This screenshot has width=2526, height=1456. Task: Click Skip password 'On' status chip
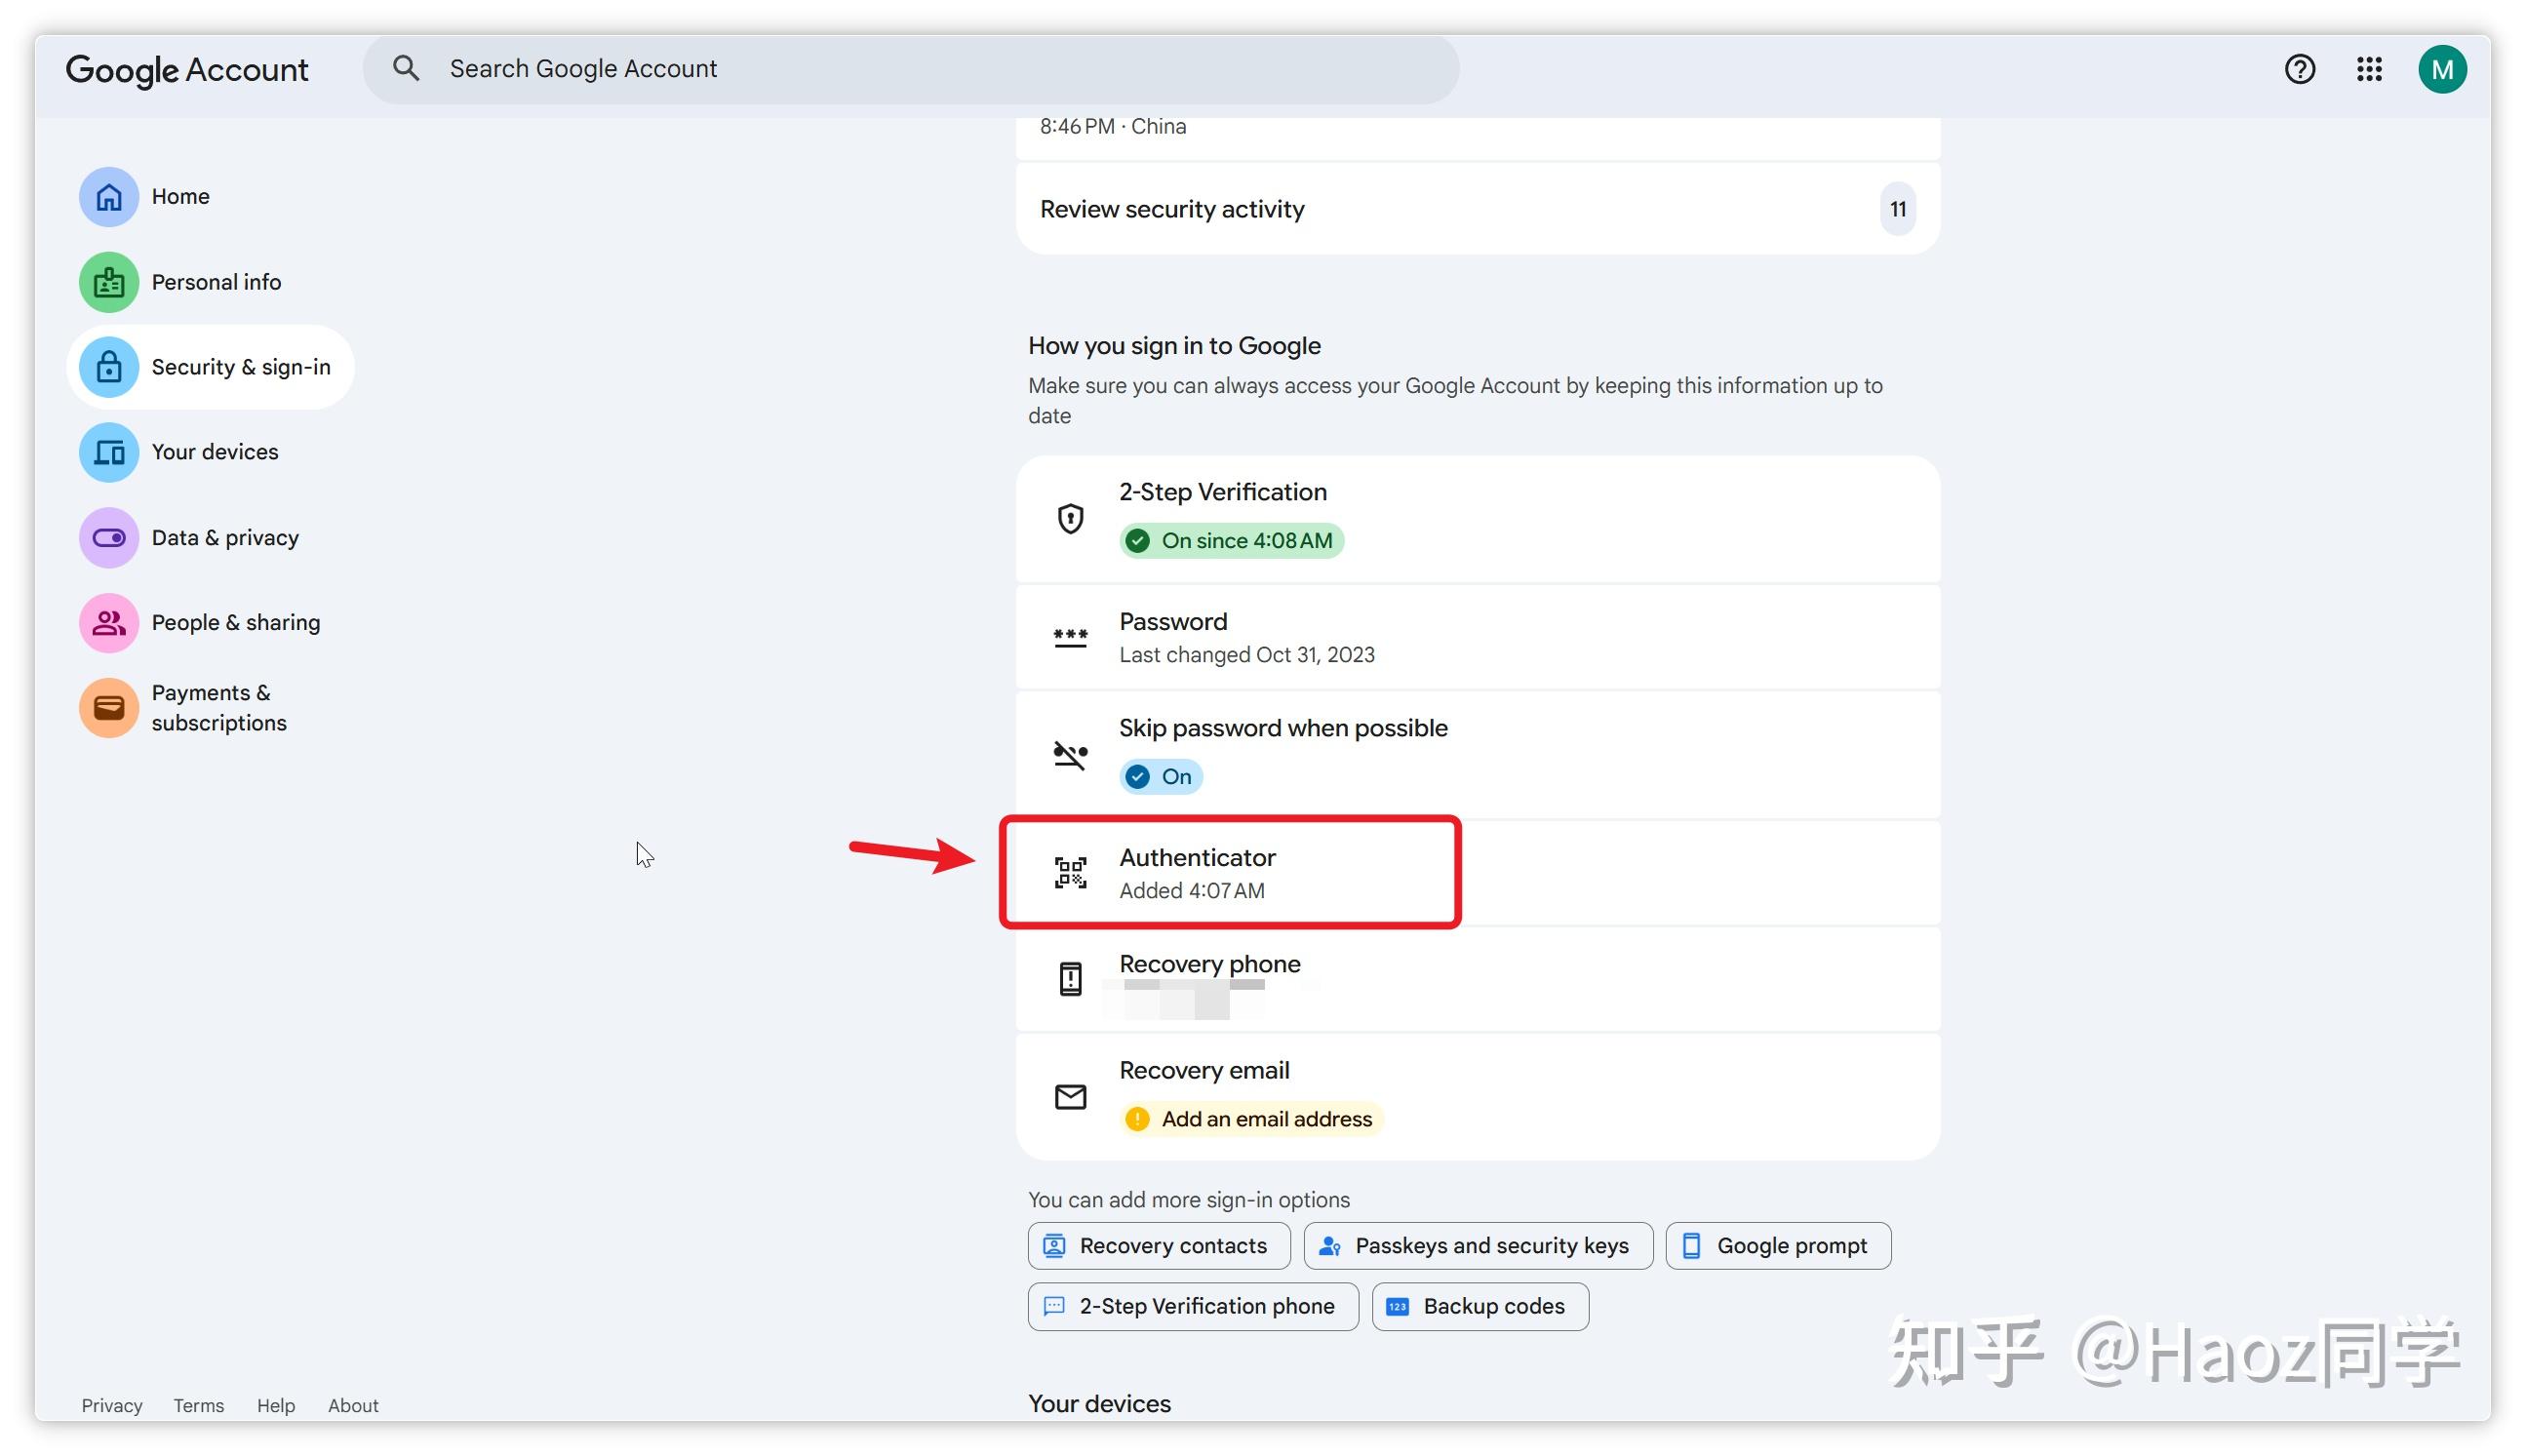(x=1160, y=777)
